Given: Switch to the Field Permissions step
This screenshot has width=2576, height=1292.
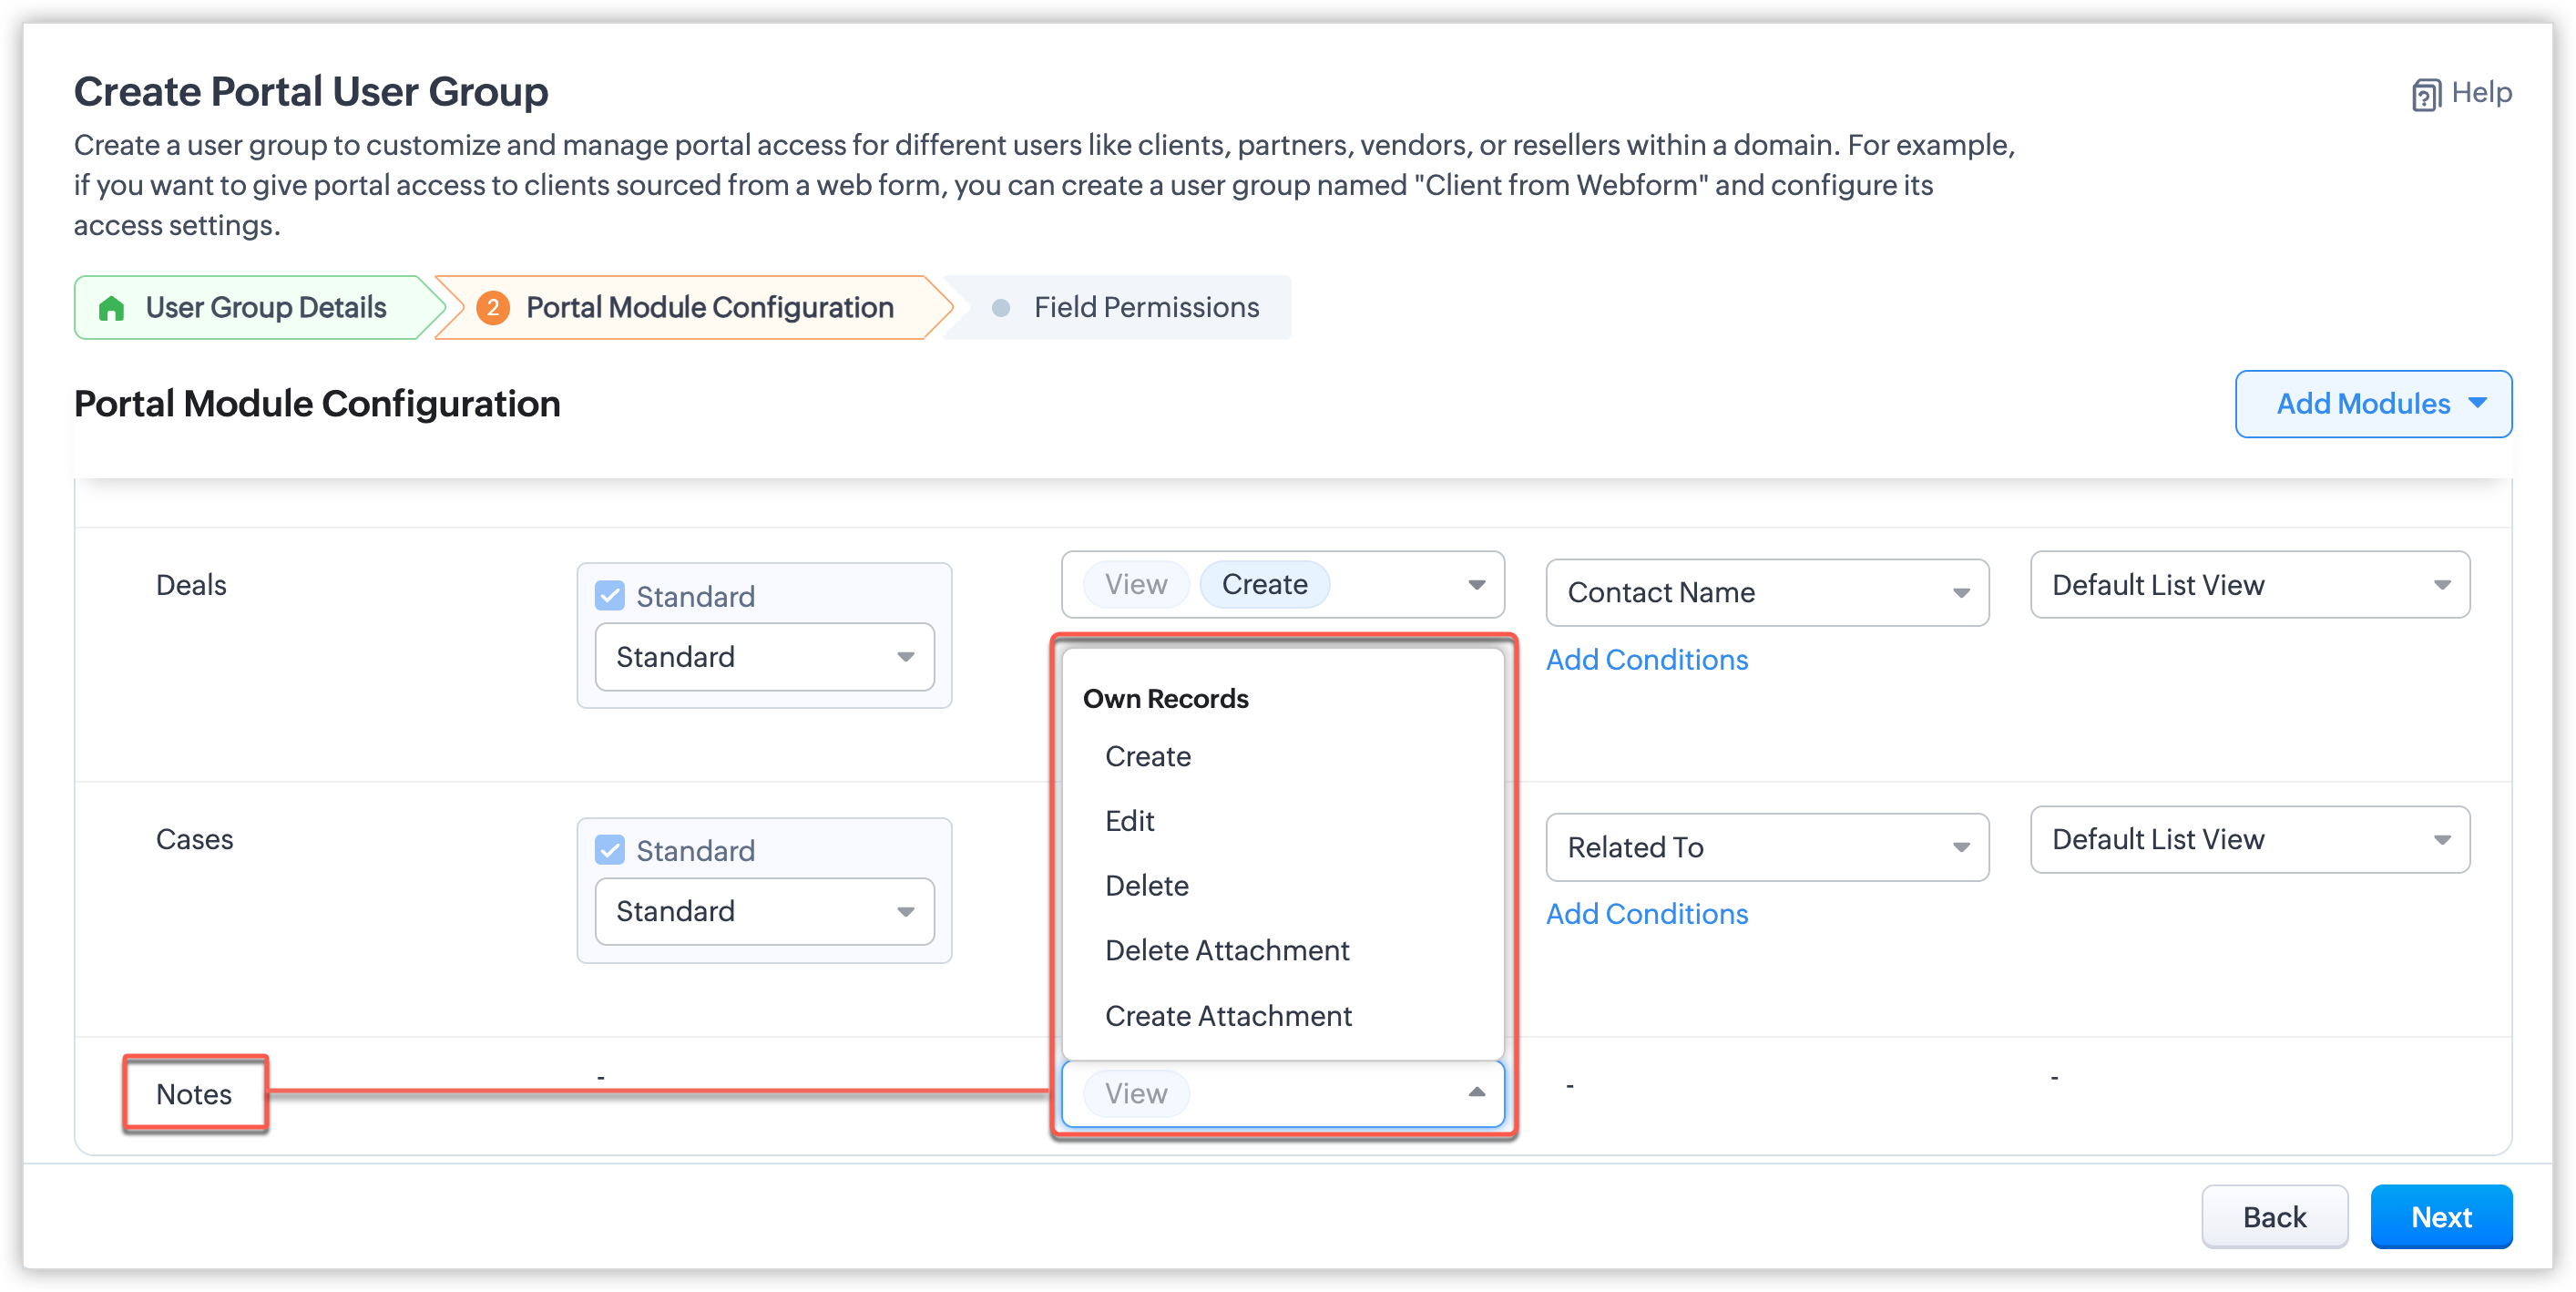Looking at the screenshot, I should point(1146,308).
